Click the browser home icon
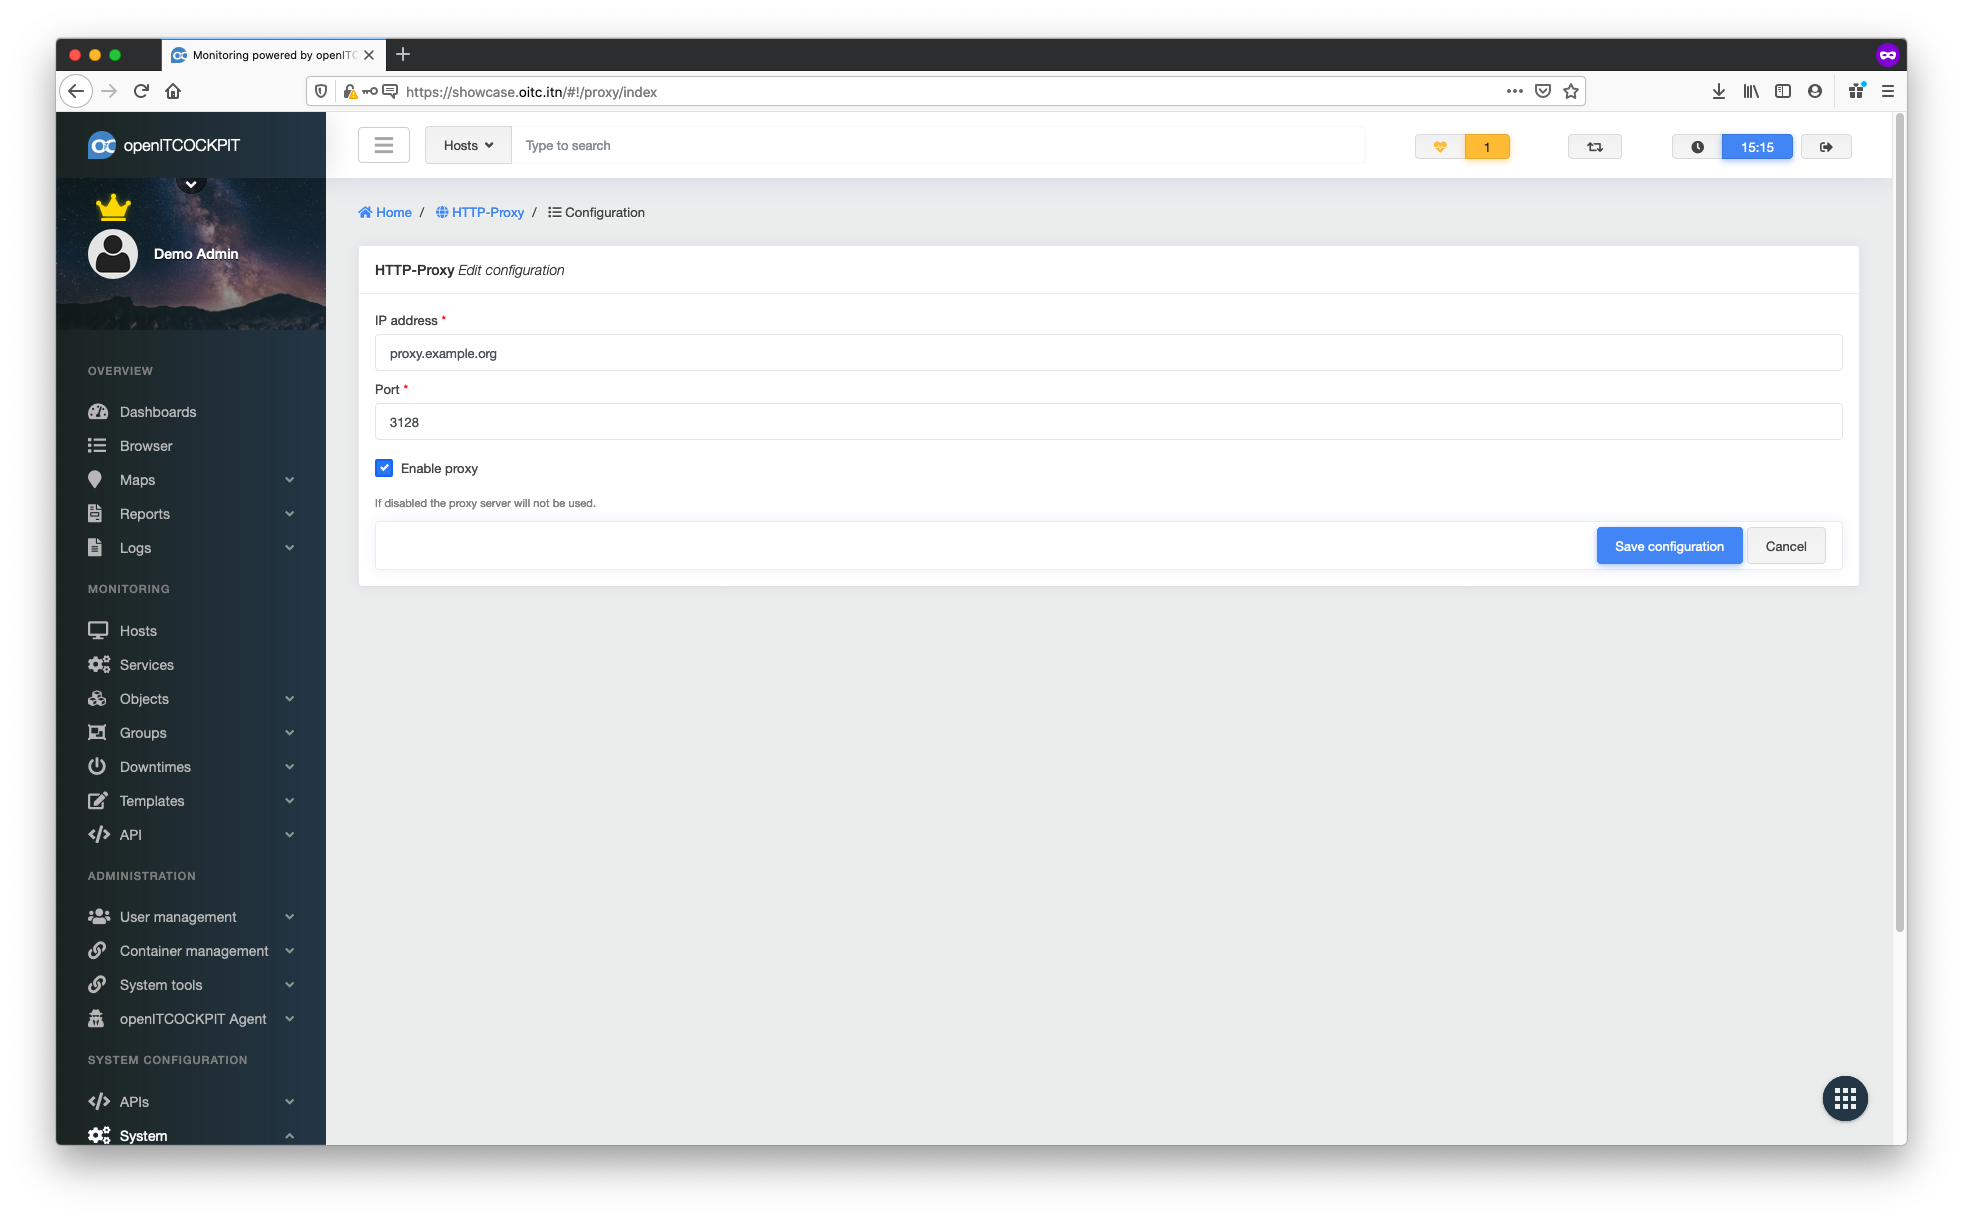Image resolution: width=1963 pixels, height=1219 pixels. coord(173,91)
